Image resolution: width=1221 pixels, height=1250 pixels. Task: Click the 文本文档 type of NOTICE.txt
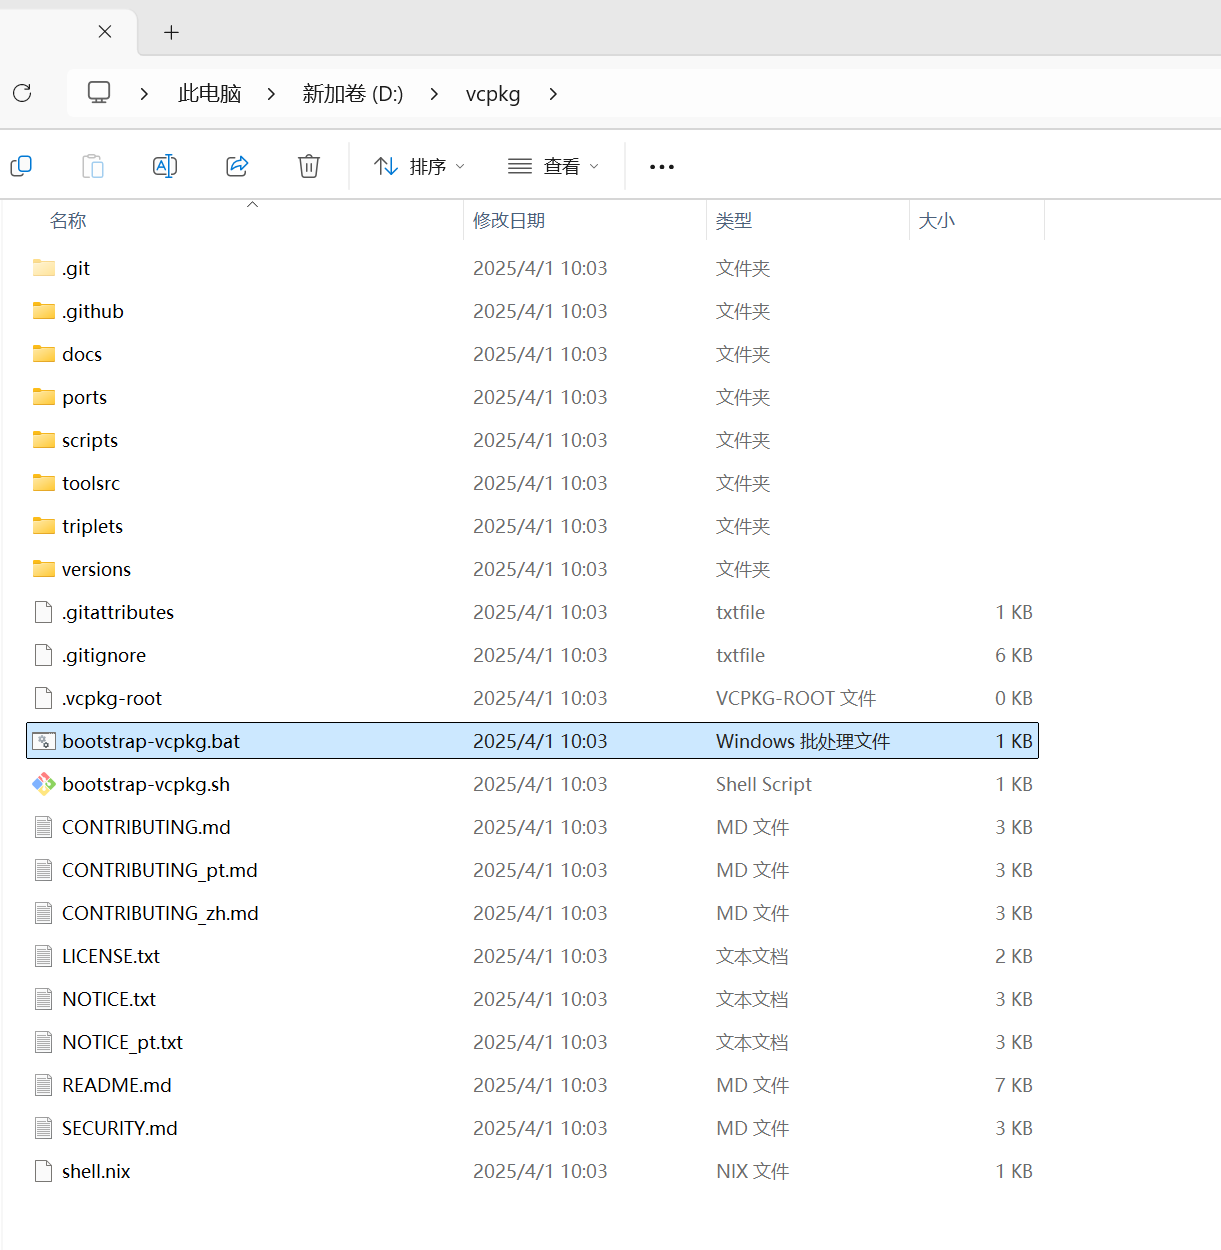(752, 999)
